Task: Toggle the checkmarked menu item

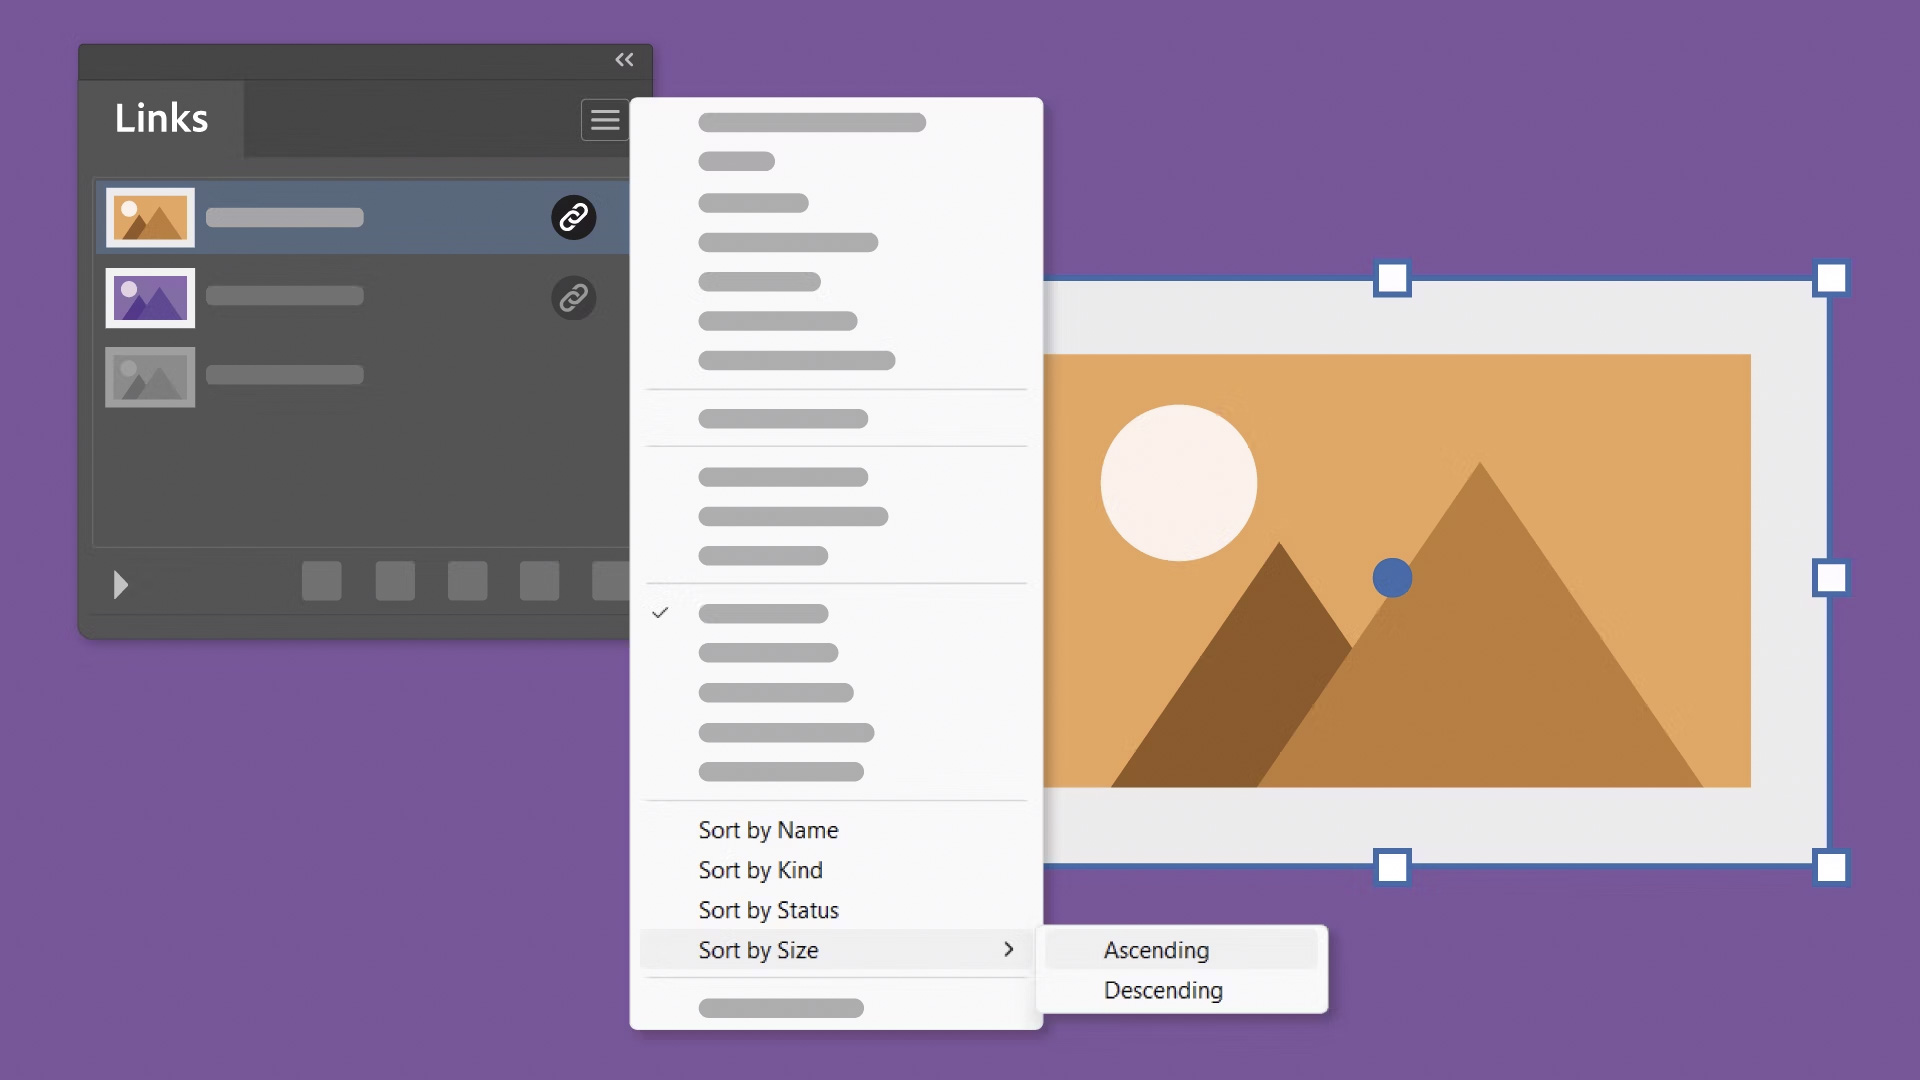Action: 762,613
